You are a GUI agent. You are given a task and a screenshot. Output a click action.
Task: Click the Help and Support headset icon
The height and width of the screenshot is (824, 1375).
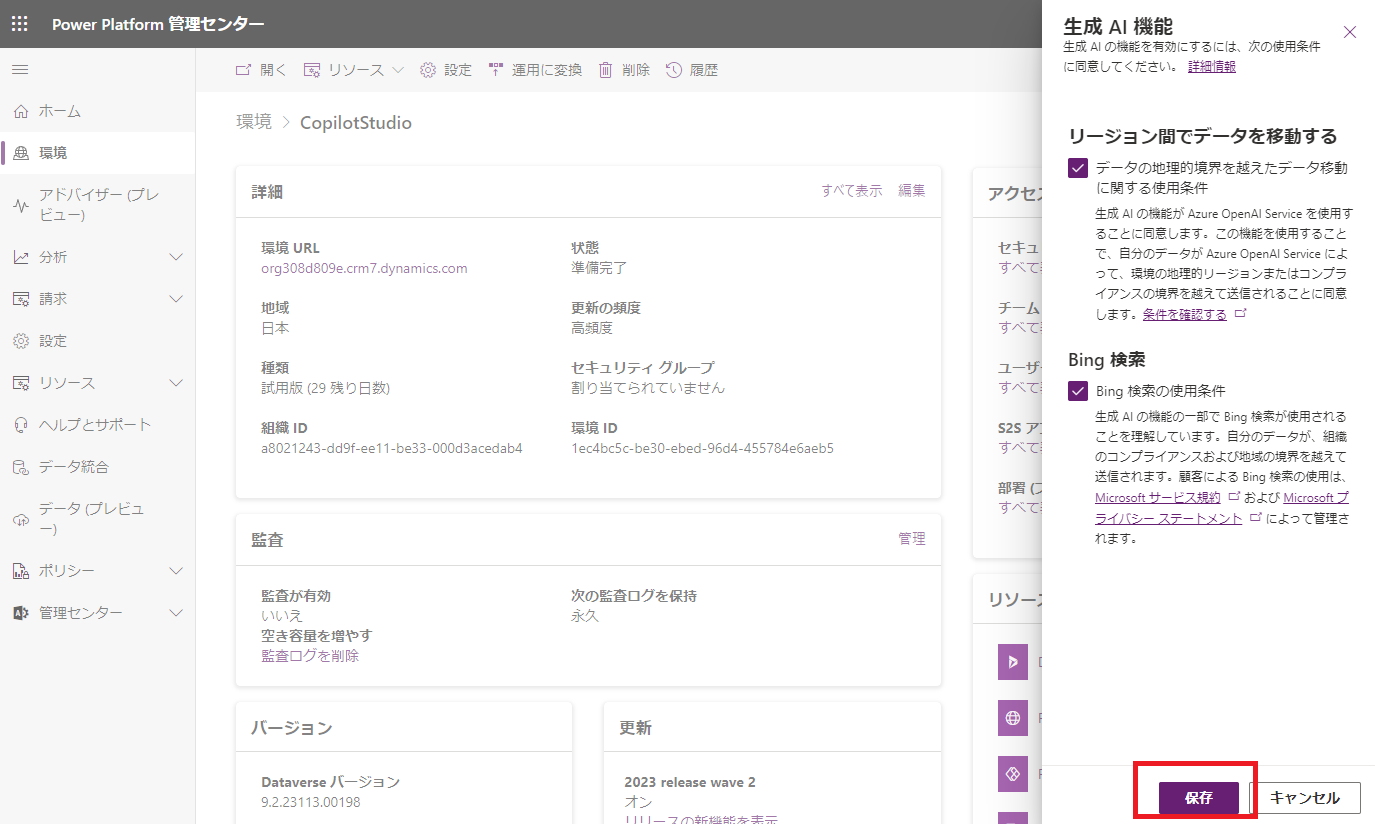click(x=21, y=425)
